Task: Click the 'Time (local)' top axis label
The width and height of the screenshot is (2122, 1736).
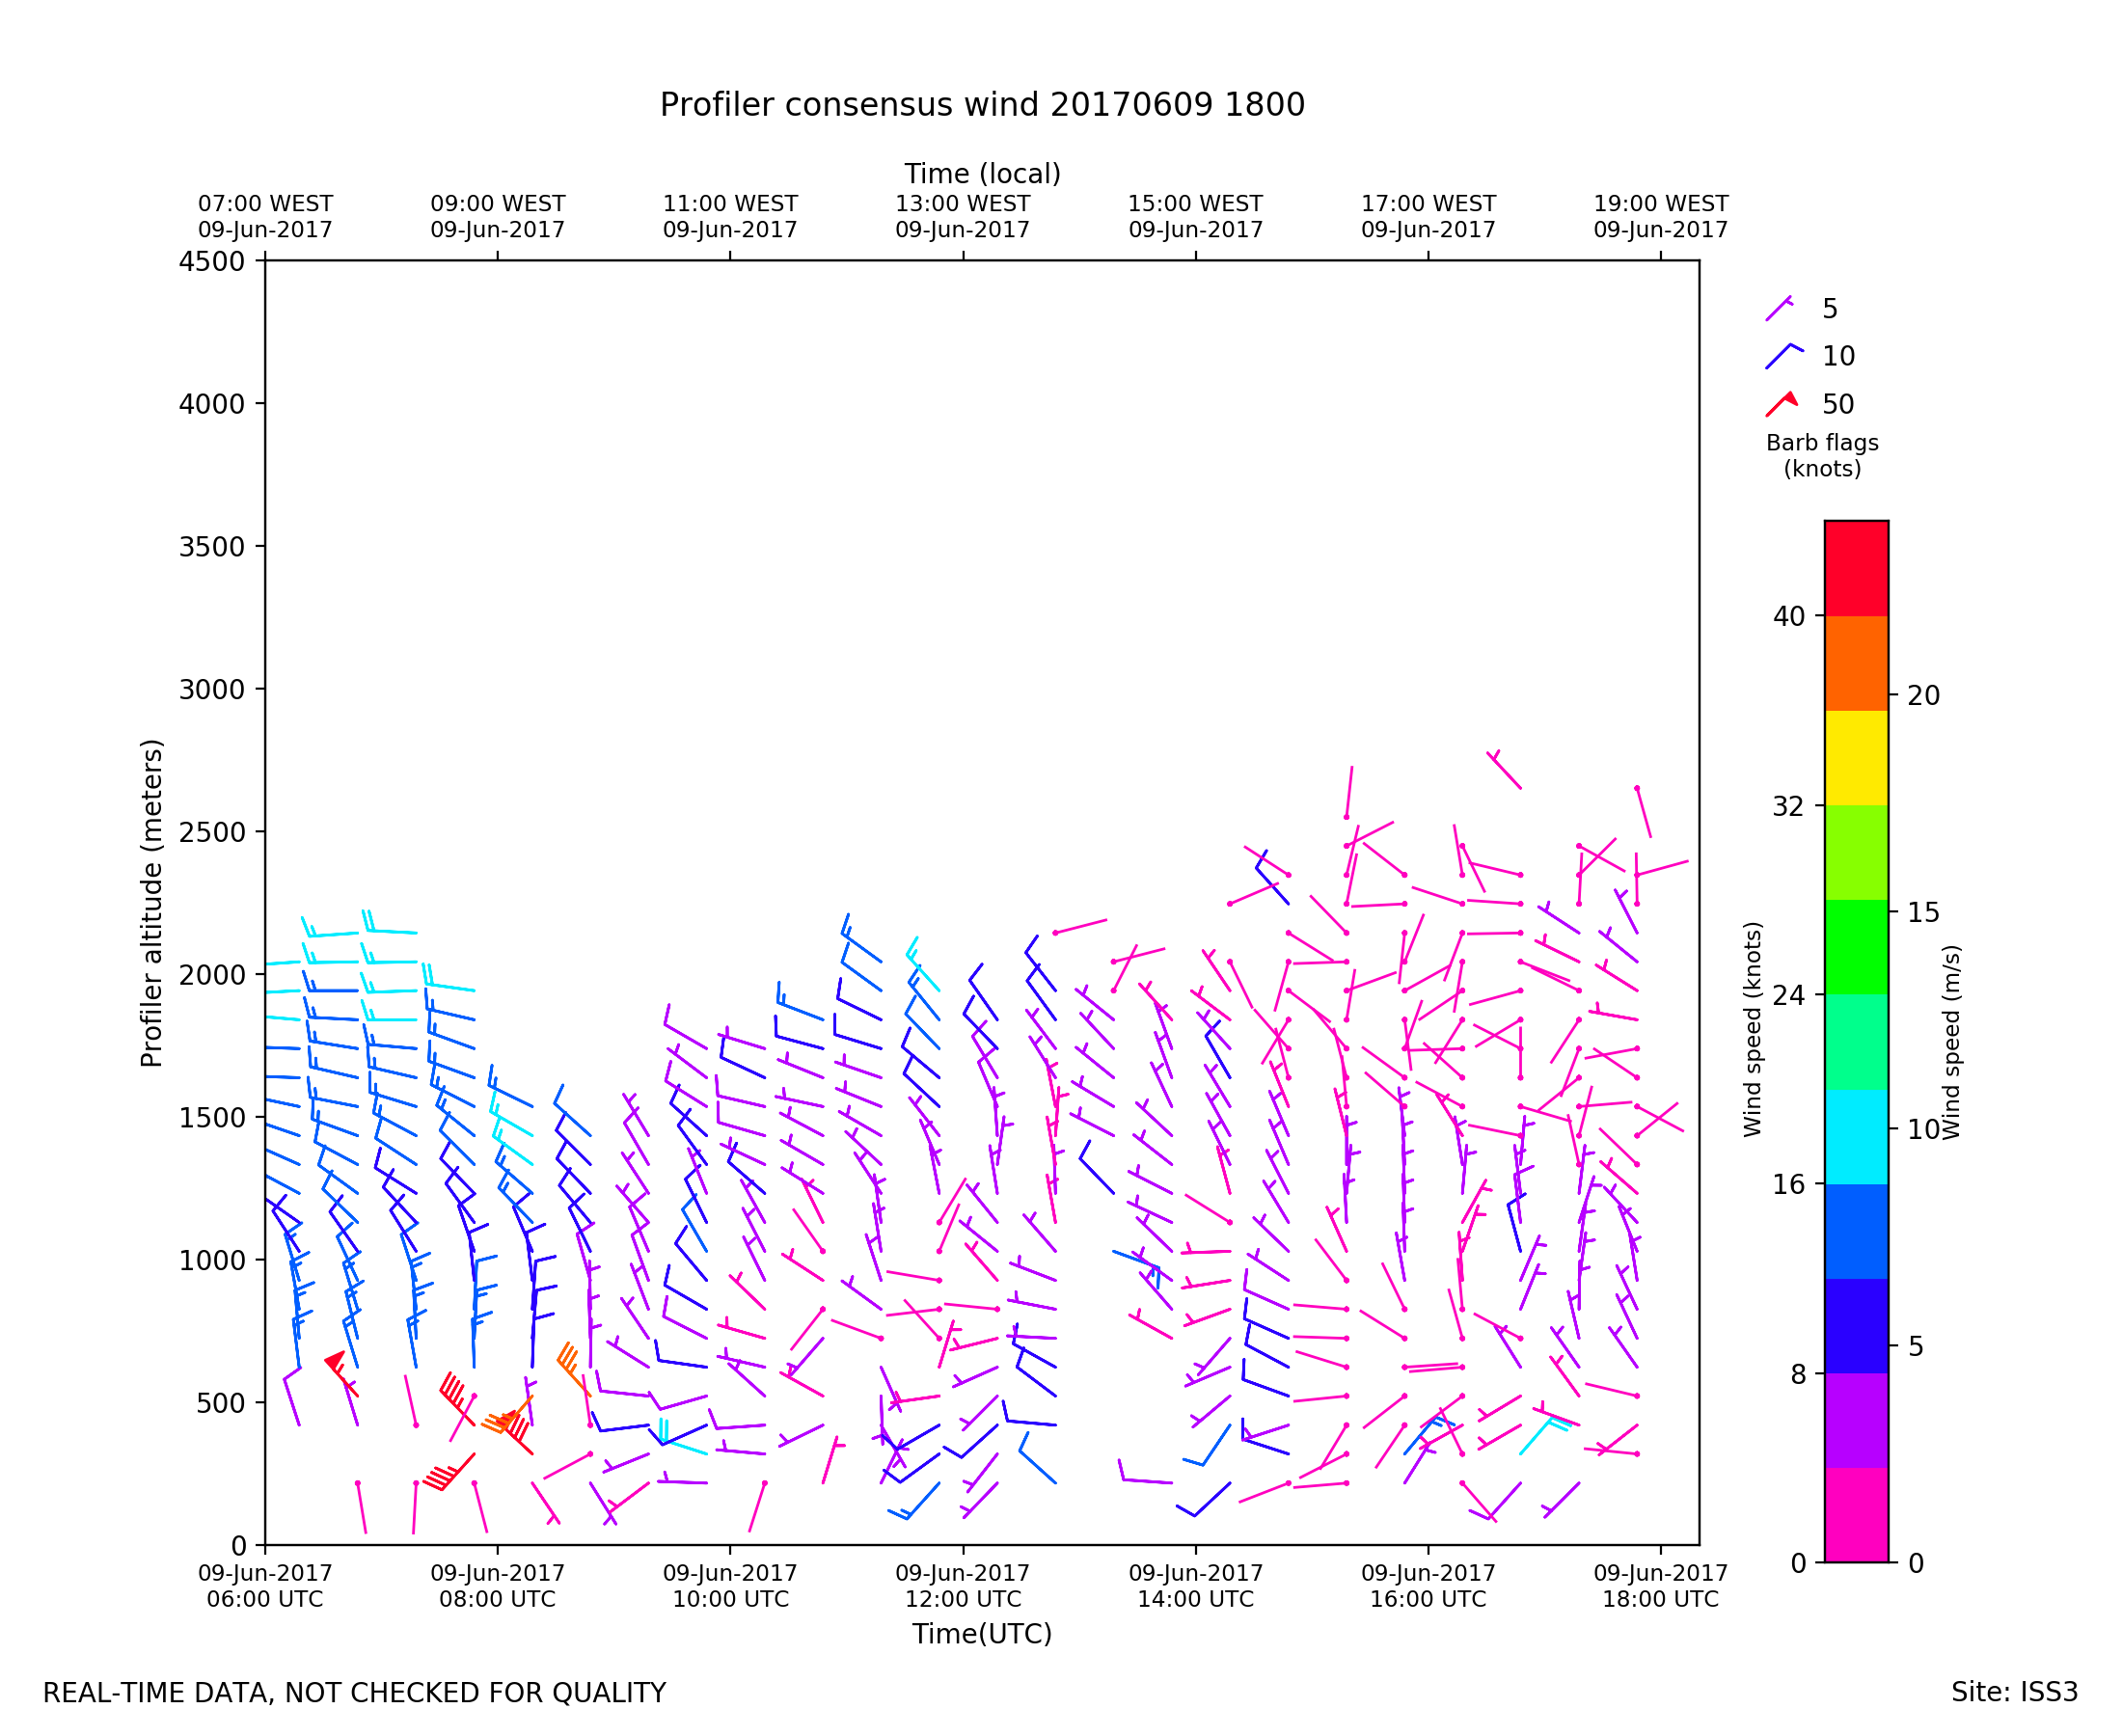Action: [x=982, y=174]
